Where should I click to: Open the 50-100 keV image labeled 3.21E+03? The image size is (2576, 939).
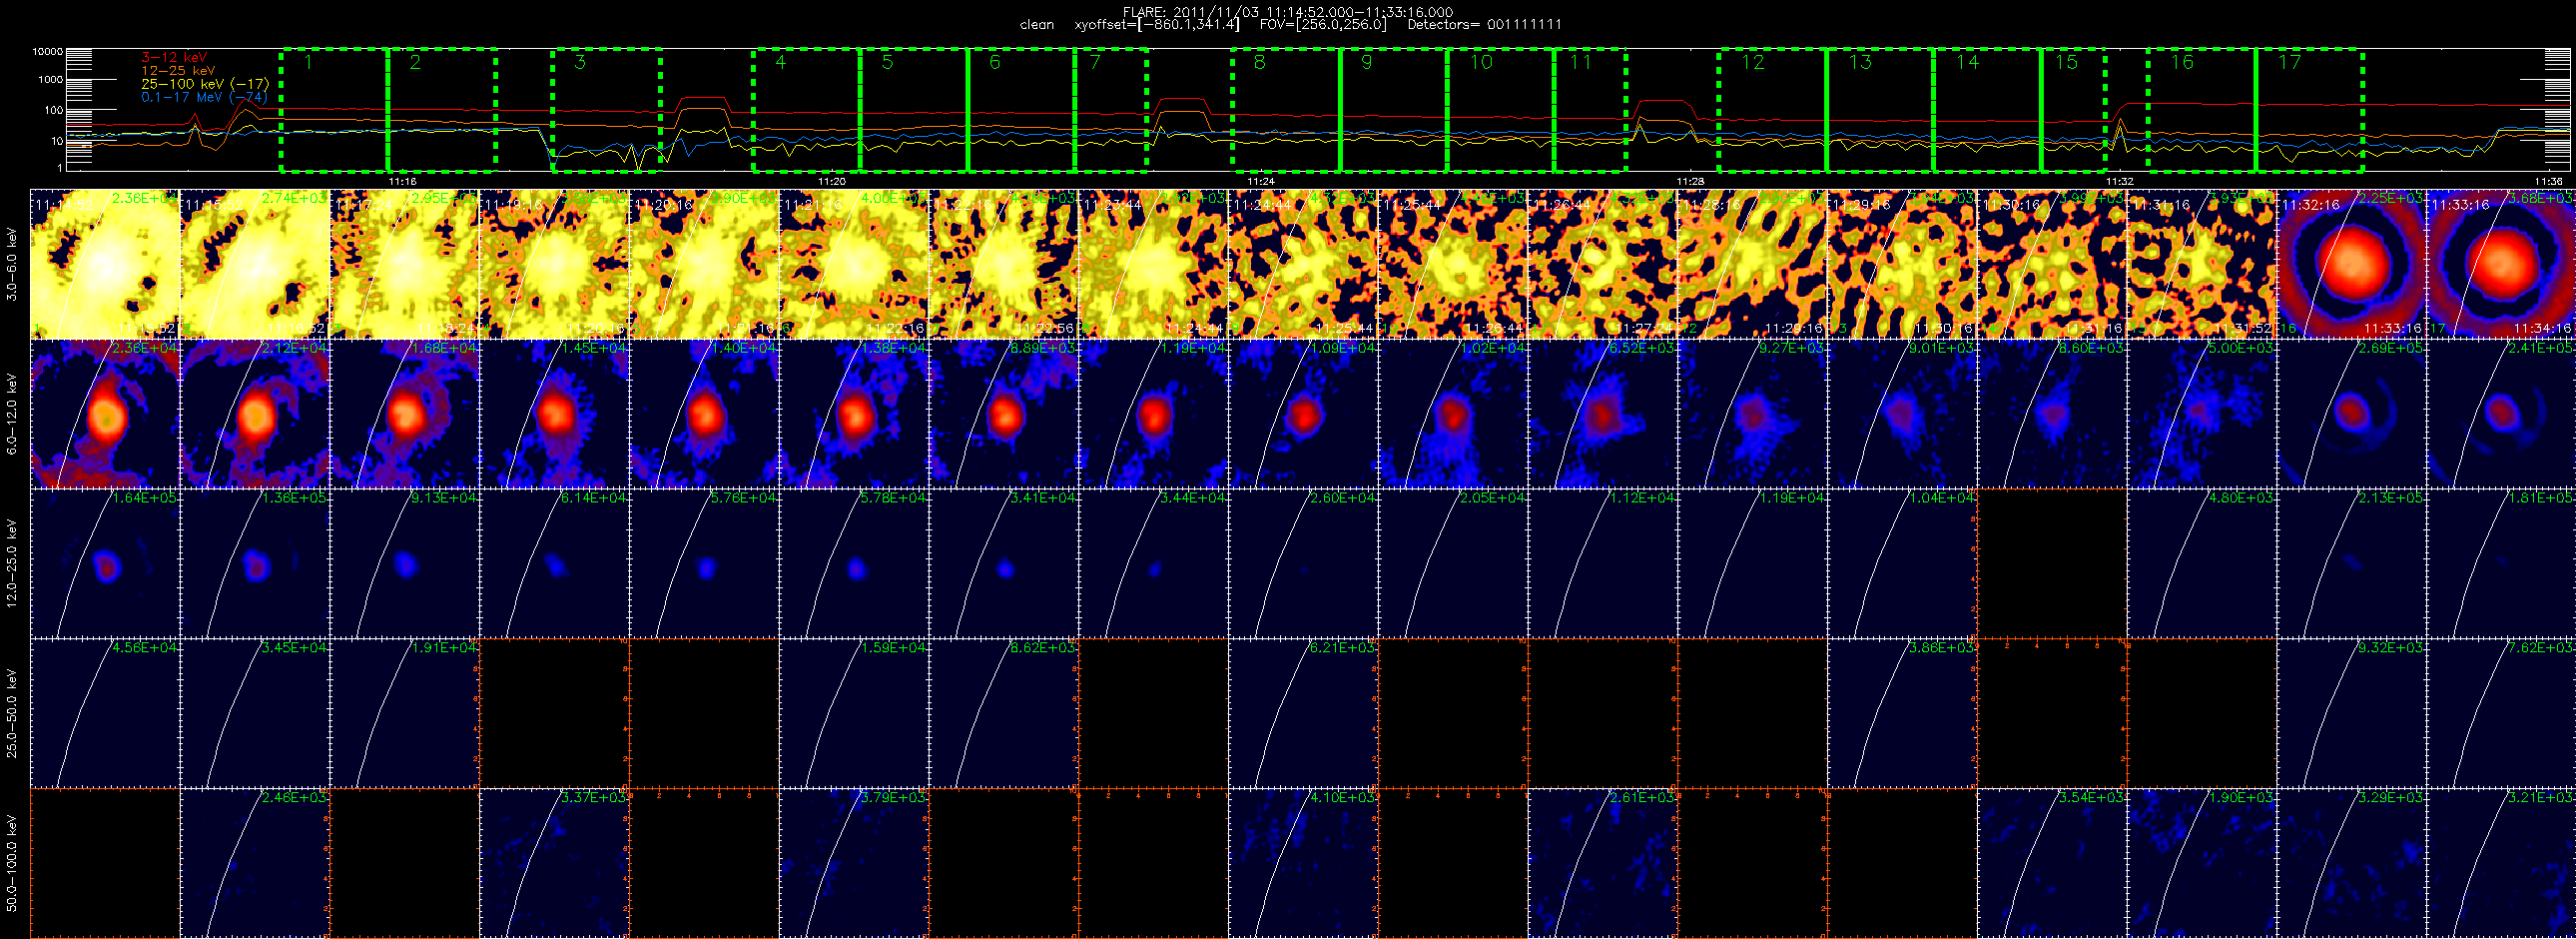pos(2501,863)
